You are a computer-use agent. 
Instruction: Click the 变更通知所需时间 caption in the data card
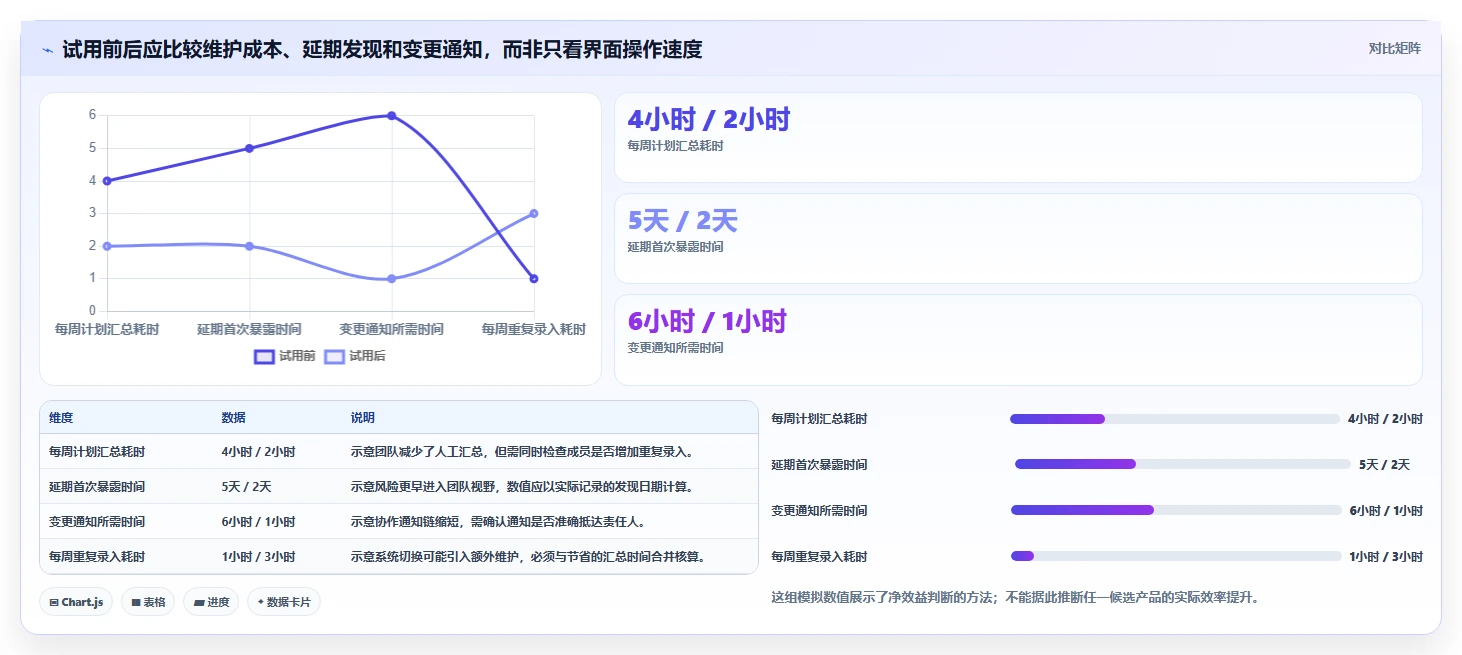point(675,348)
